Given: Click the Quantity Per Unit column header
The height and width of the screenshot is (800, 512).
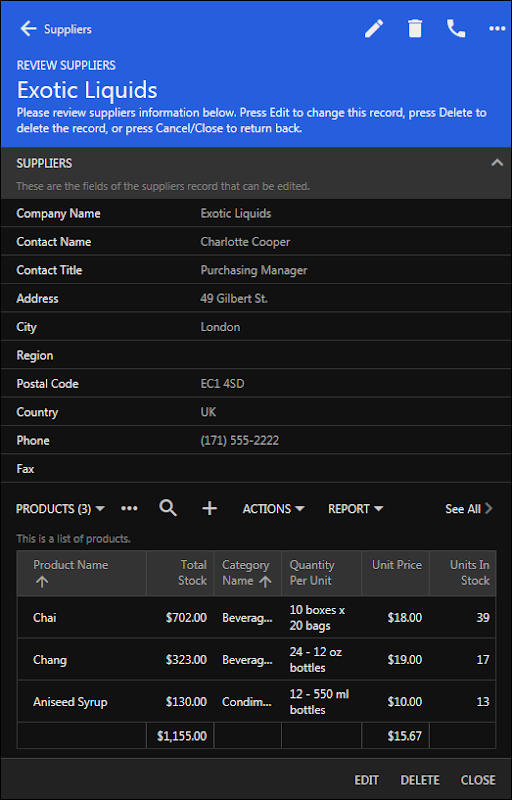Looking at the screenshot, I should coord(321,573).
